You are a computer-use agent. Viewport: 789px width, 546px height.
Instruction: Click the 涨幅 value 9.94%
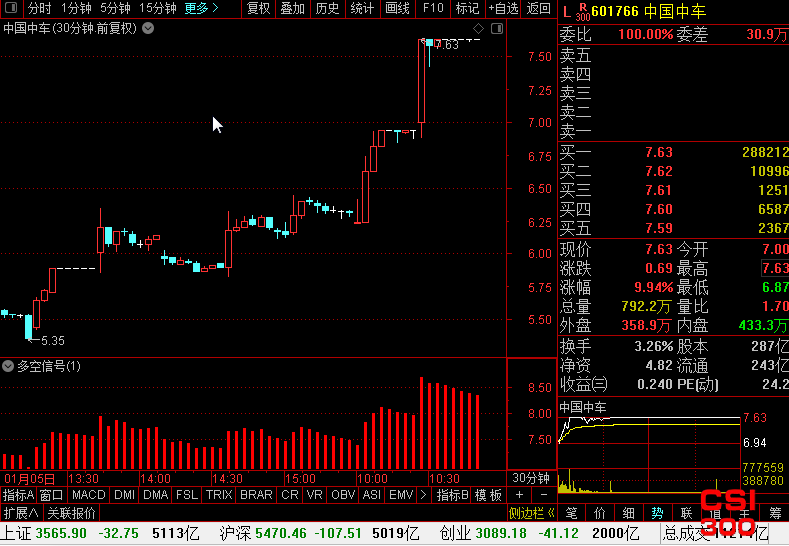pos(653,287)
